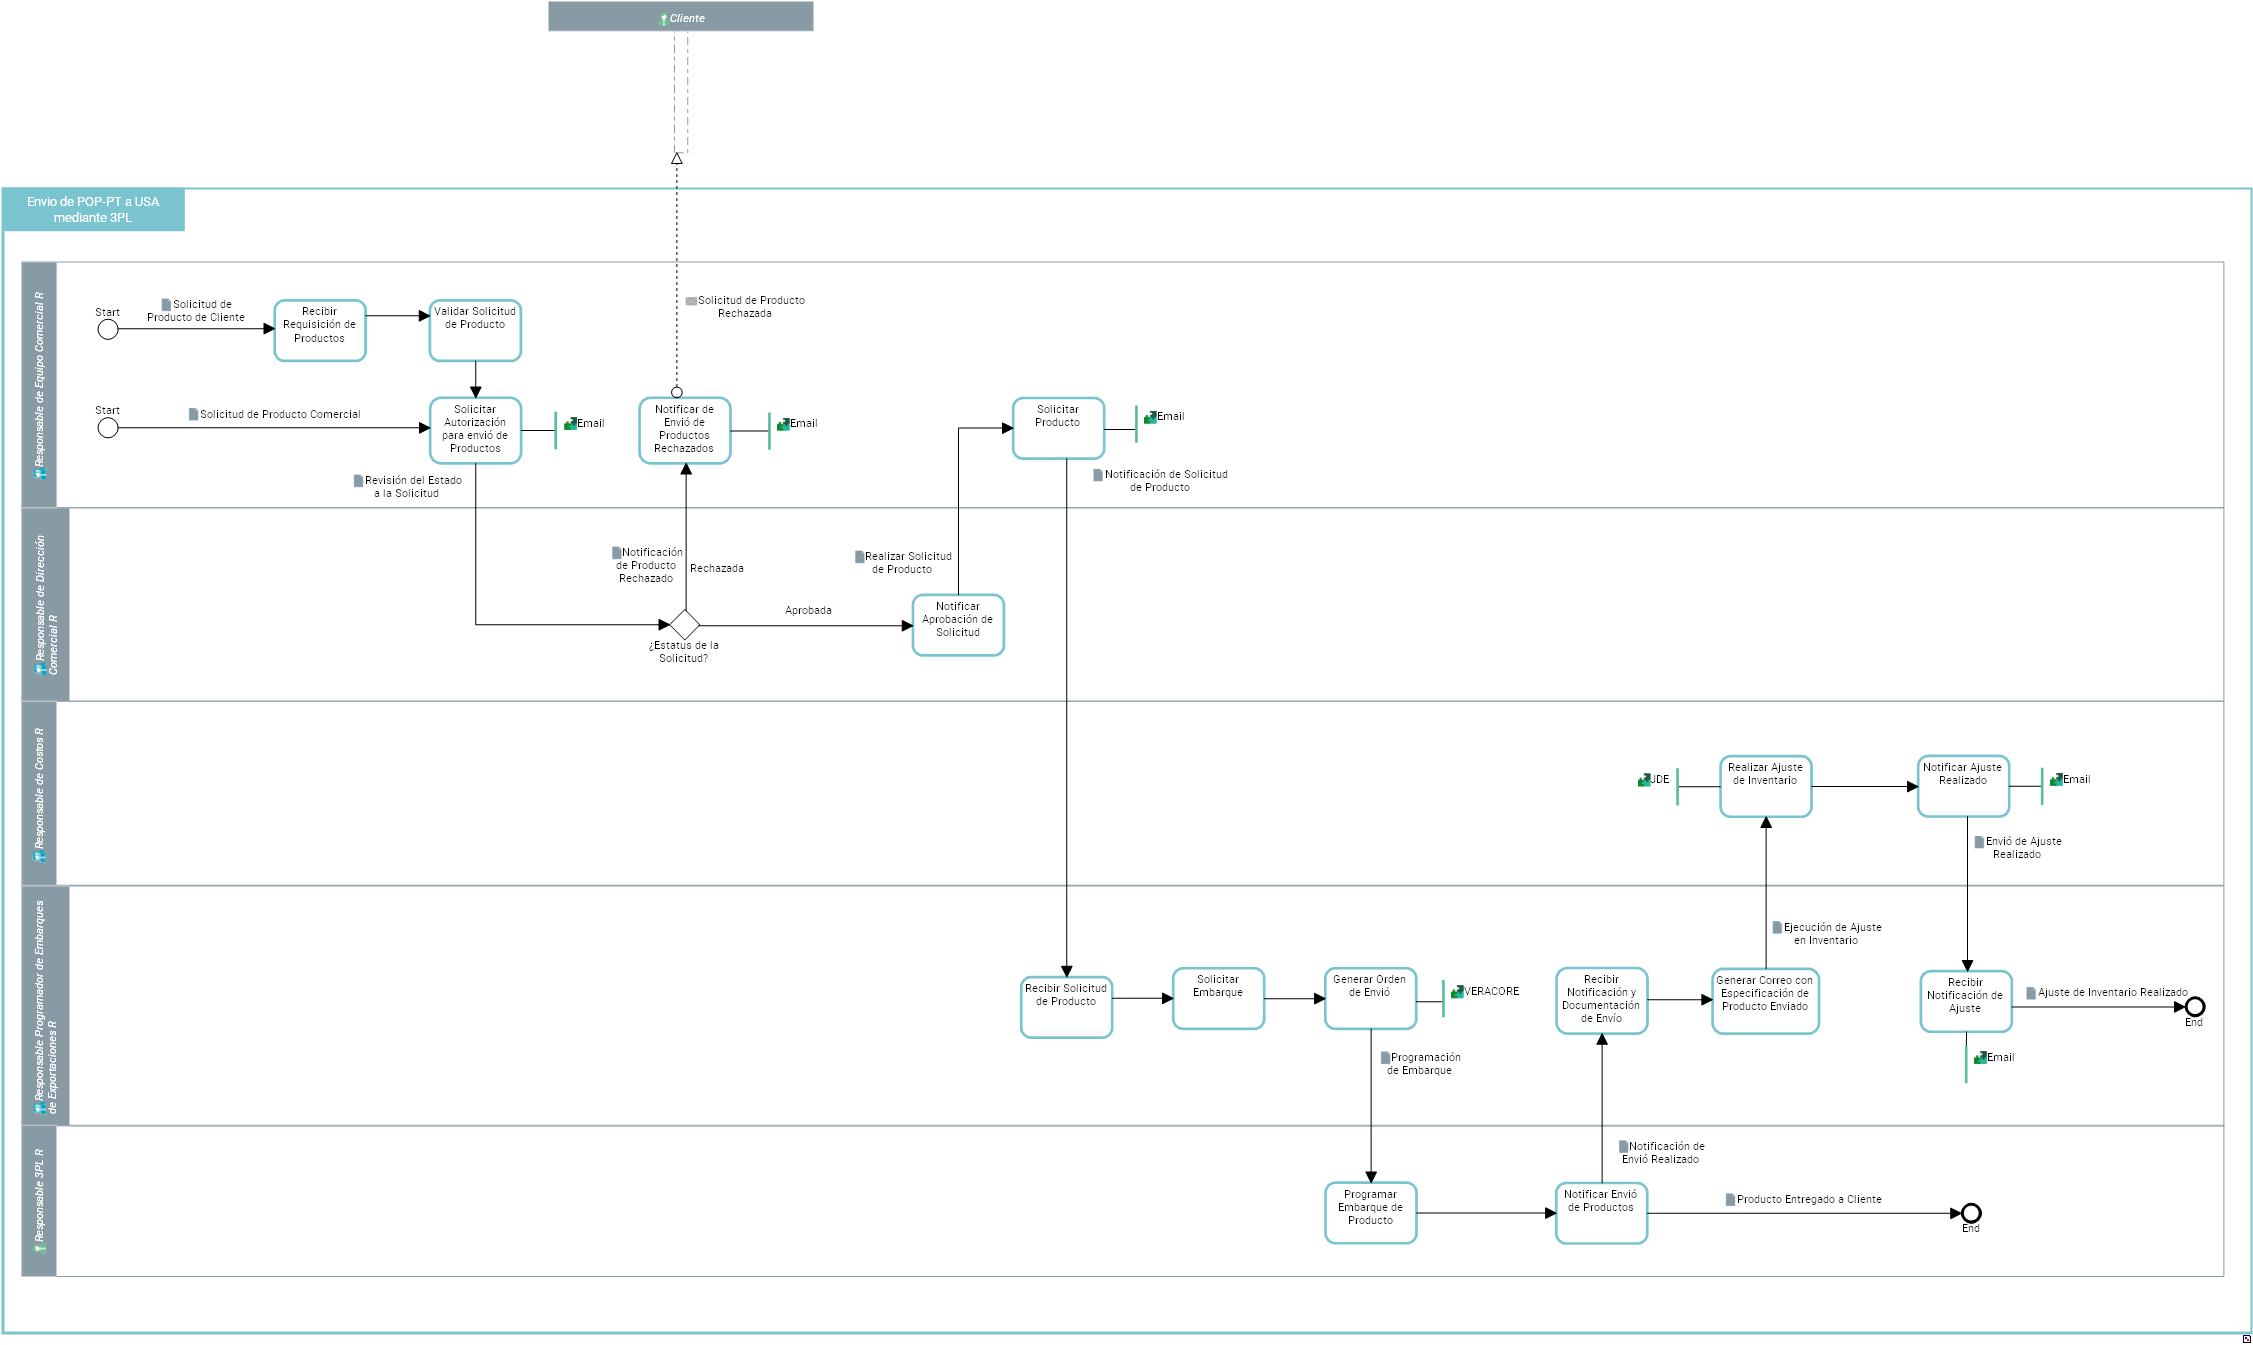The image size is (2253, 1345).
Task: Click the Rechazada flow label
Action: (x=717, y=568)
